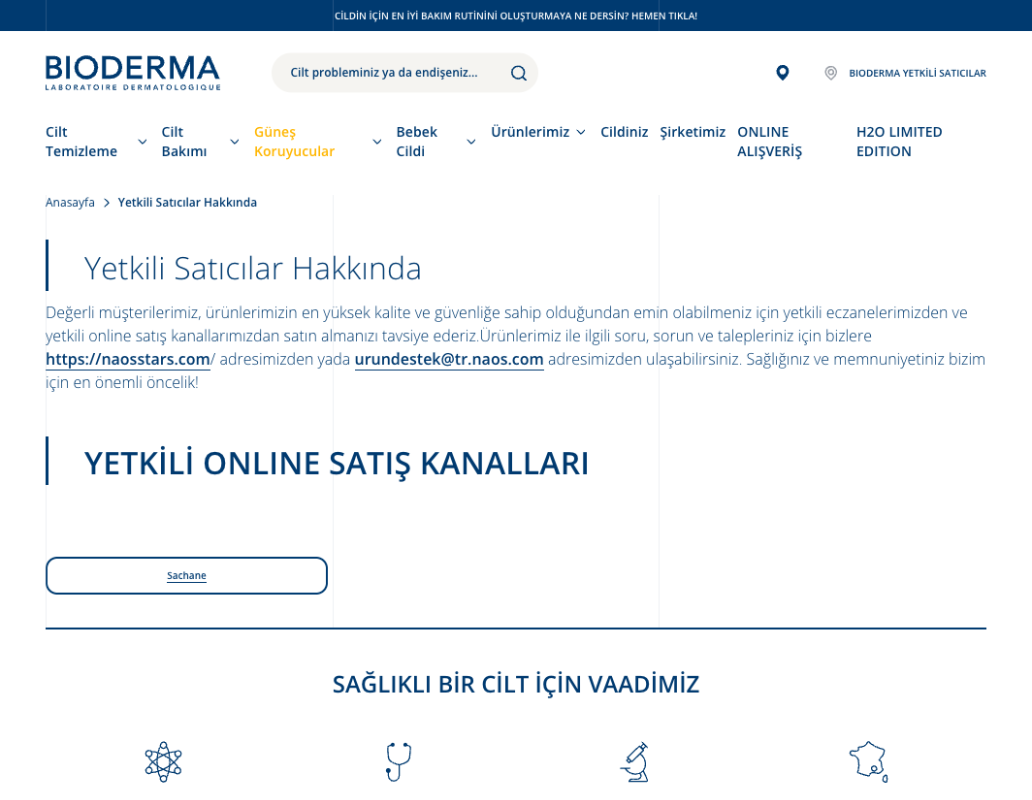The width and height of the screenshot is (1032, 800).
Task: Open H2O LIMITED EDITION menu item
Action: click(x=899, y=141)
